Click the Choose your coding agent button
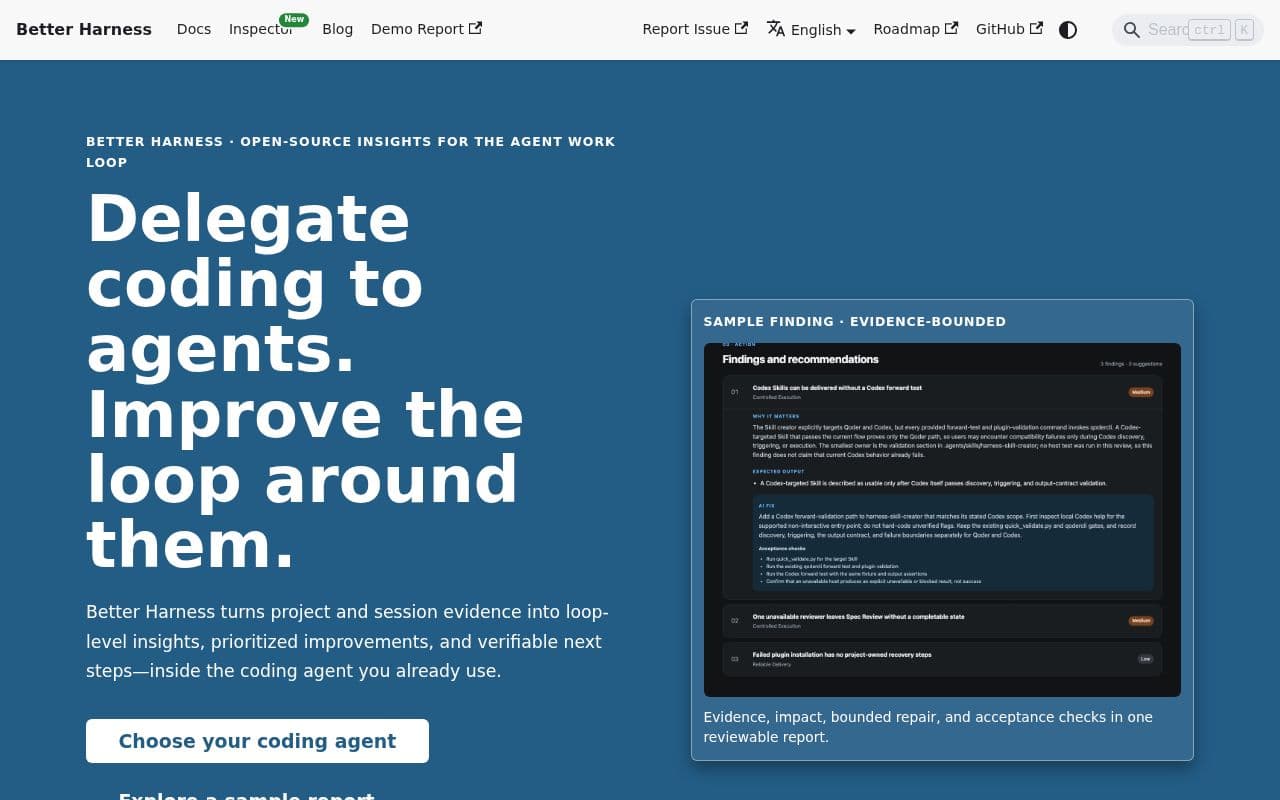Viewport: 1280px width, 800px height. click(x=257, y=741)
